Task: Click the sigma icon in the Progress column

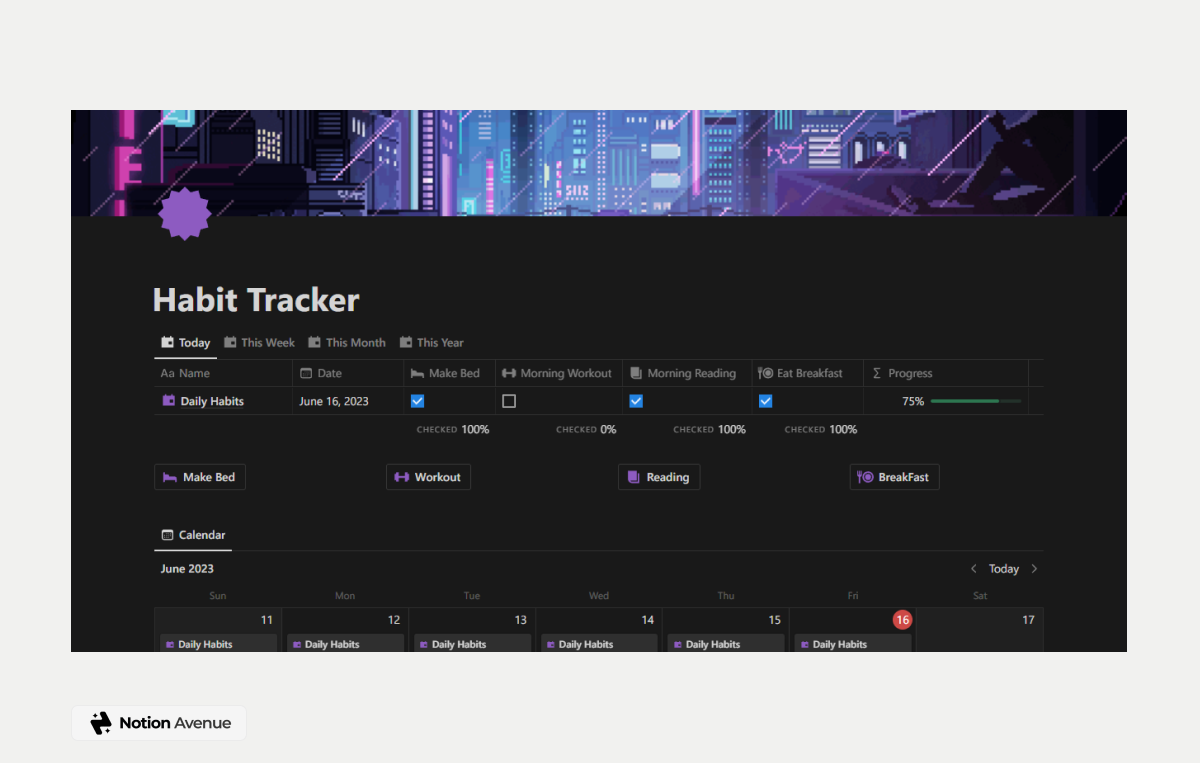Action: tap(881, 373)
